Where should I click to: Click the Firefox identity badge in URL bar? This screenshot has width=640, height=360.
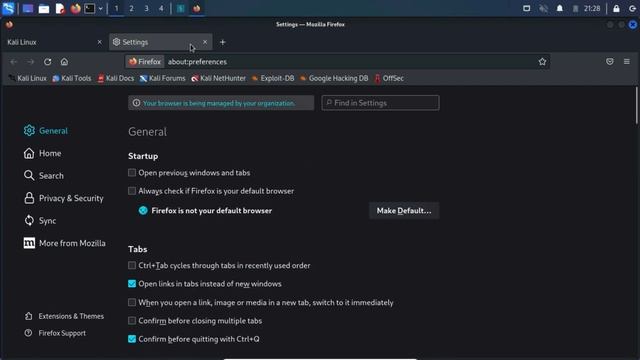145,62
